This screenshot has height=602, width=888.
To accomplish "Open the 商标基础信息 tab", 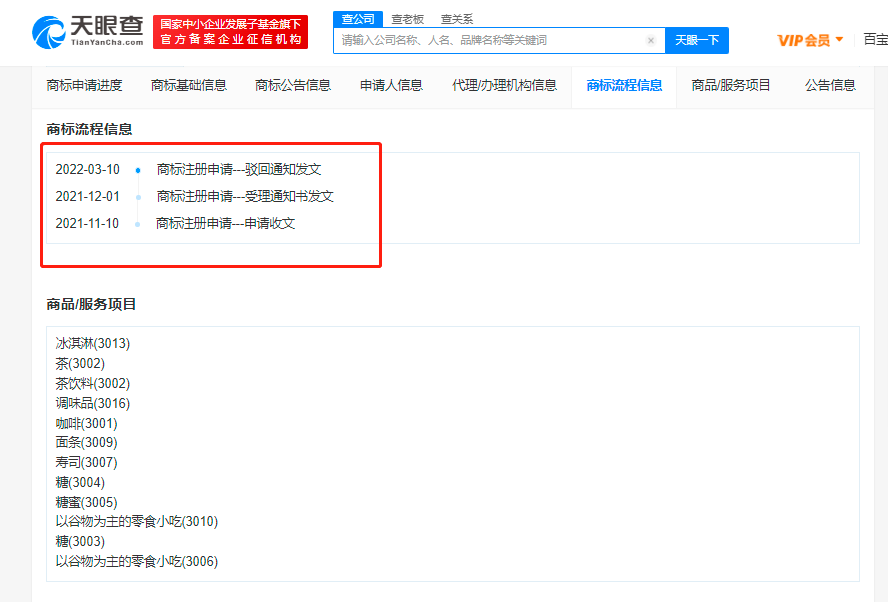I will (x=189, y=86).
